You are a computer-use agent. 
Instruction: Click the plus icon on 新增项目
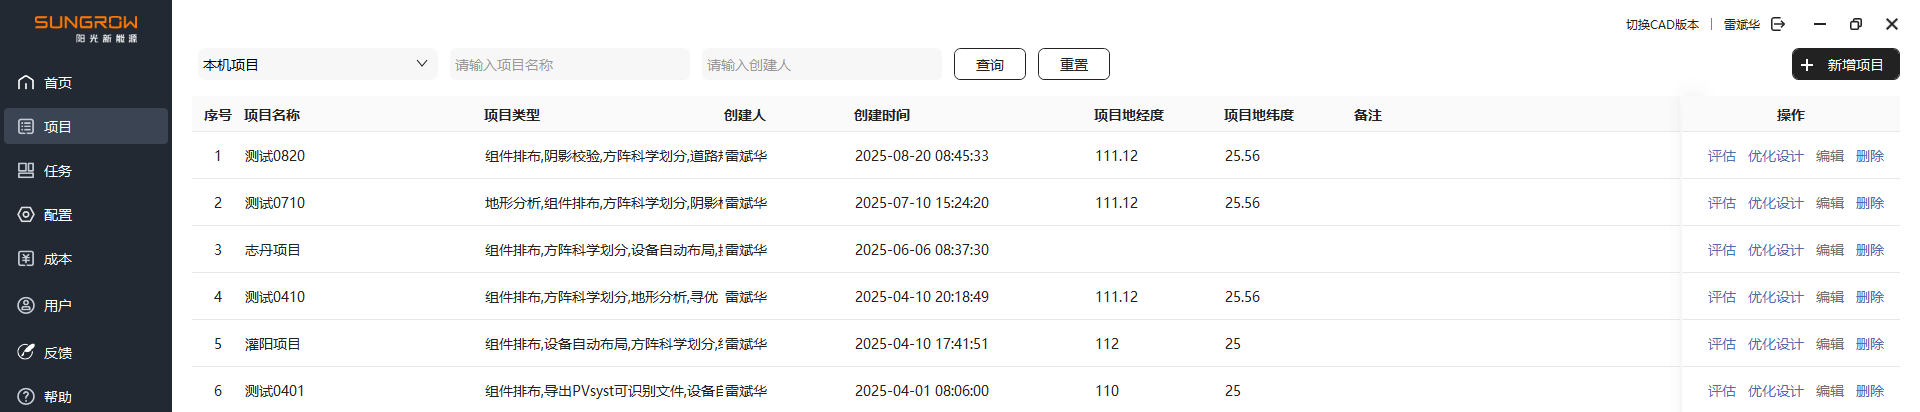click(1807, 65)
